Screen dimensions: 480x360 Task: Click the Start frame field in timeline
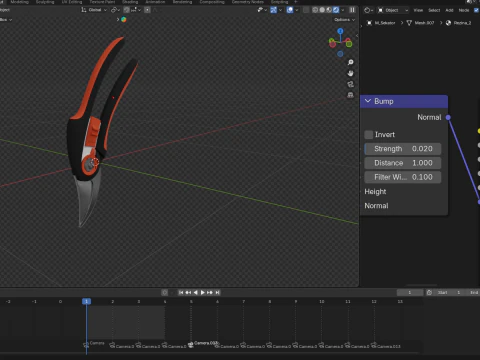coord(450,292)
